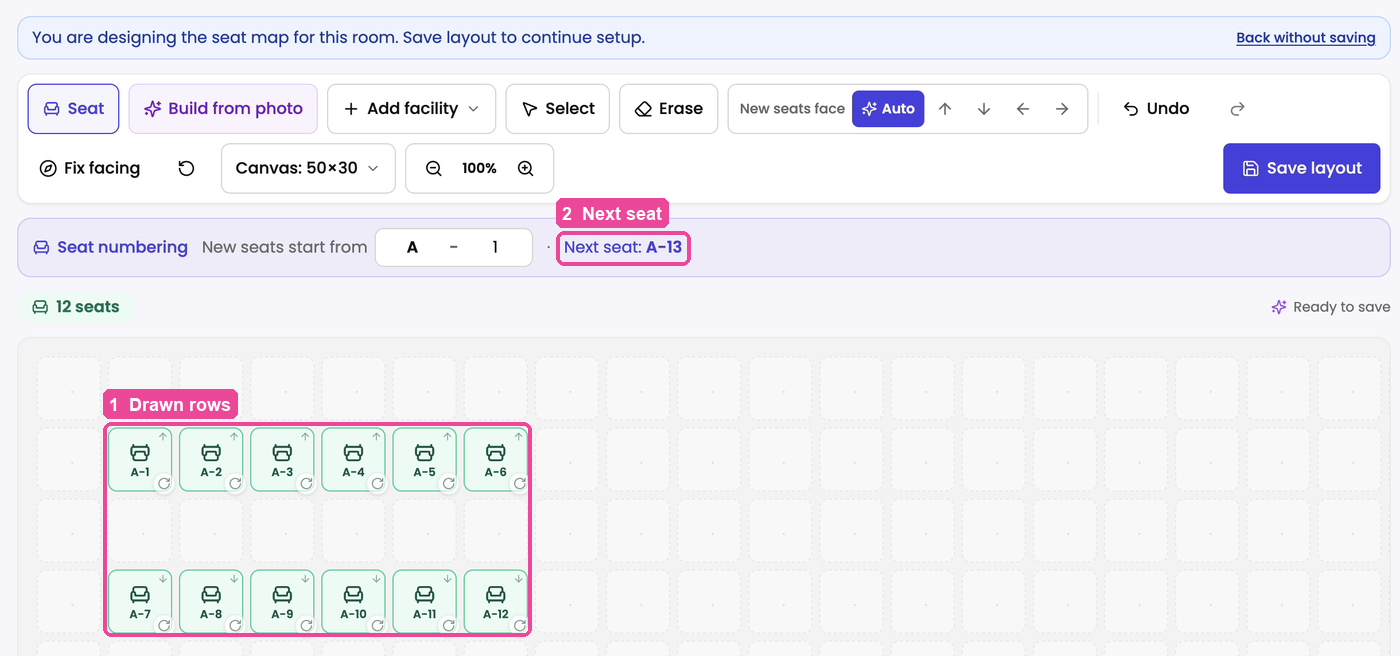The height and width of the screenshot is (656, 1400).
Task: Activate the Seat drawing tool
Action: (x=73, y=109)
